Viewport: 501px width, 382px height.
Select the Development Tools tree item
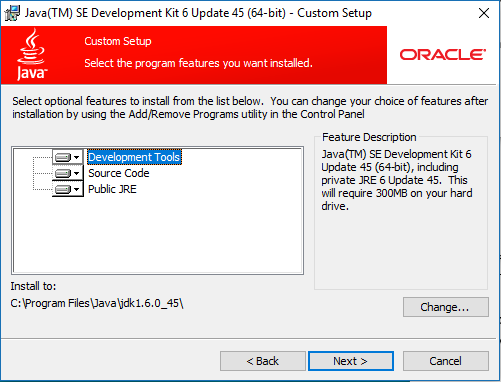tap(134, 157)
